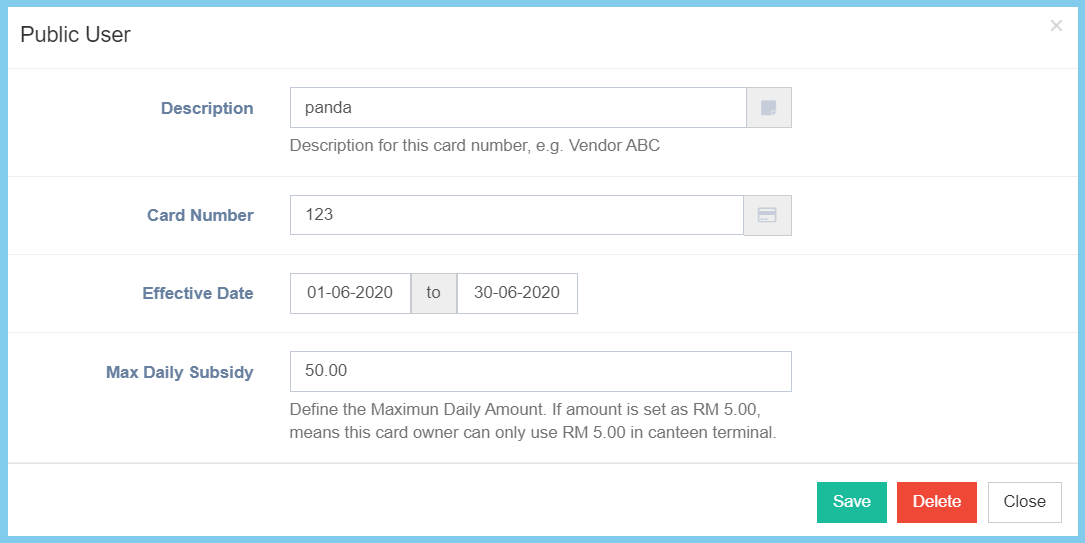Save the public user card details
The image size is (1085, 543).
[851, 502]
